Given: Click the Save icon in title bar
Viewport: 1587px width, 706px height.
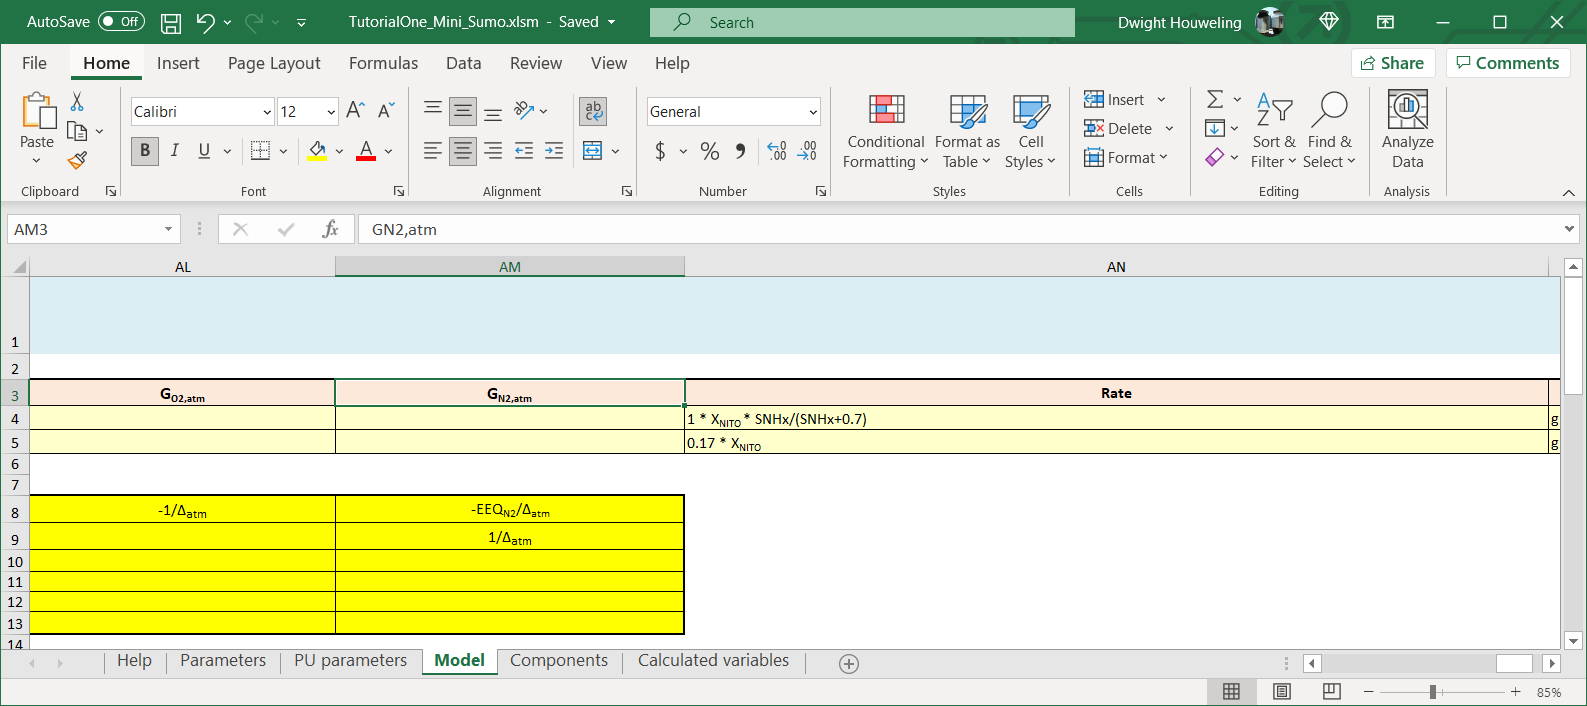Looking at the screenshot, I should click(171, 22).
